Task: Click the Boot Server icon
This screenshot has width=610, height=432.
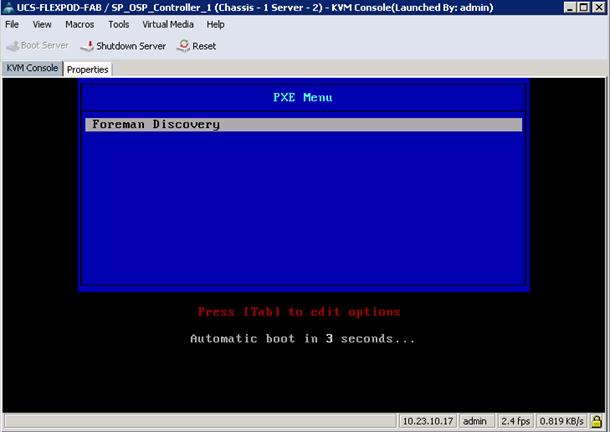Action: 12,46
